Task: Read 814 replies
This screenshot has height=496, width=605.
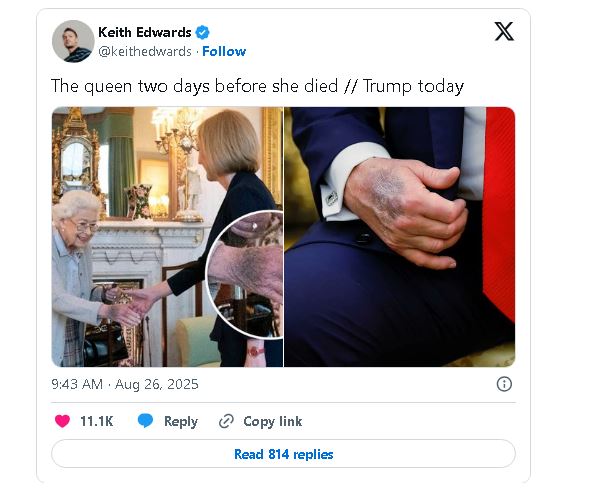Action: [283, 454]
